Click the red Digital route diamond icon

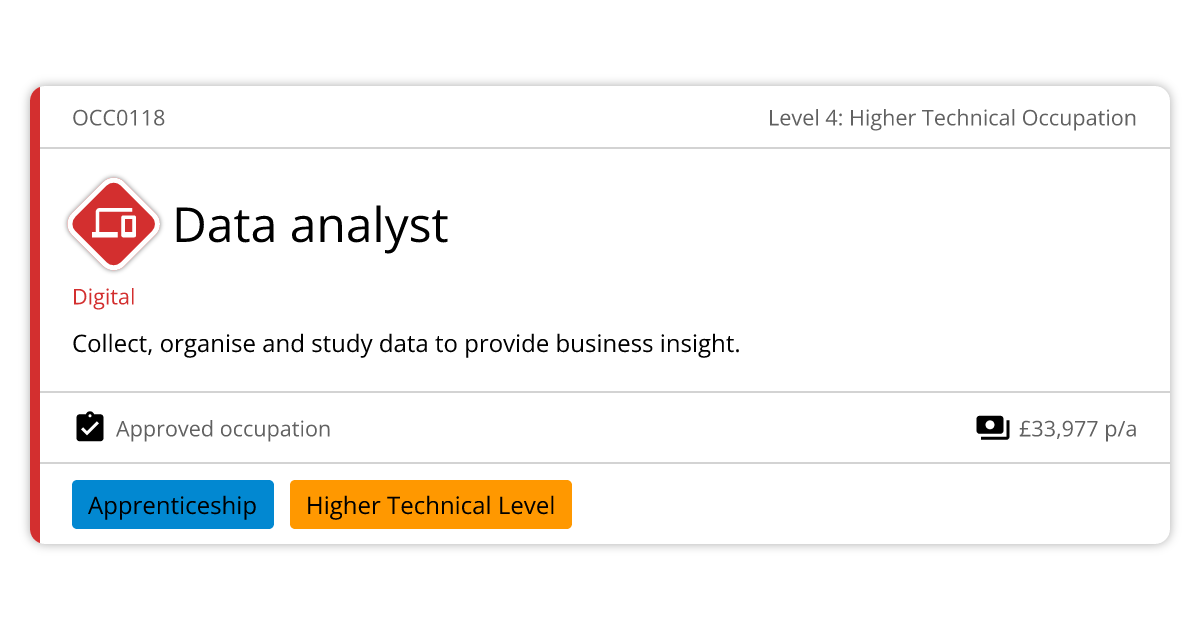(x=113, y=224)
